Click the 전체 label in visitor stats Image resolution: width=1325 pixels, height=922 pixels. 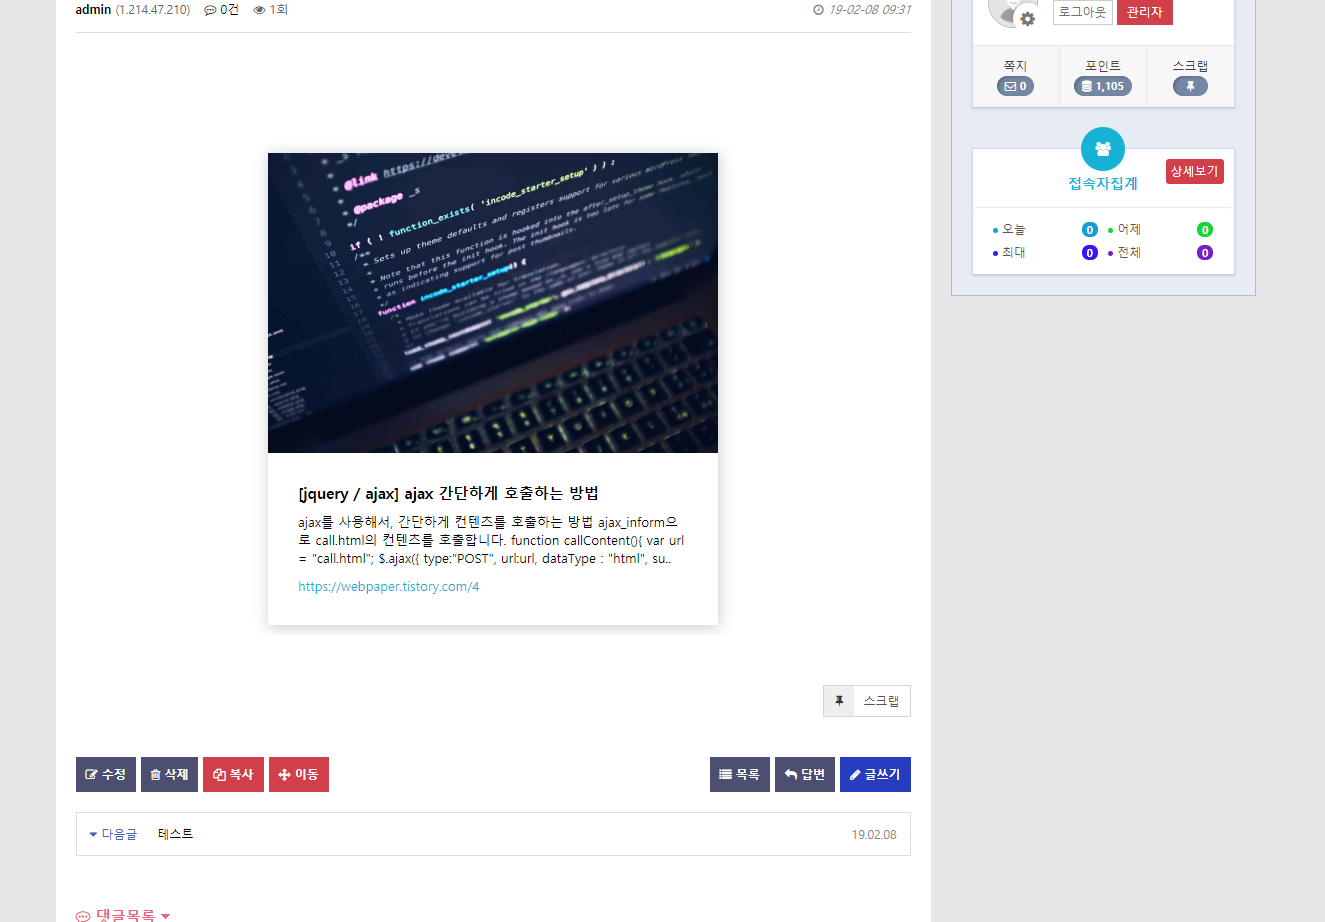coord(1129,253)
